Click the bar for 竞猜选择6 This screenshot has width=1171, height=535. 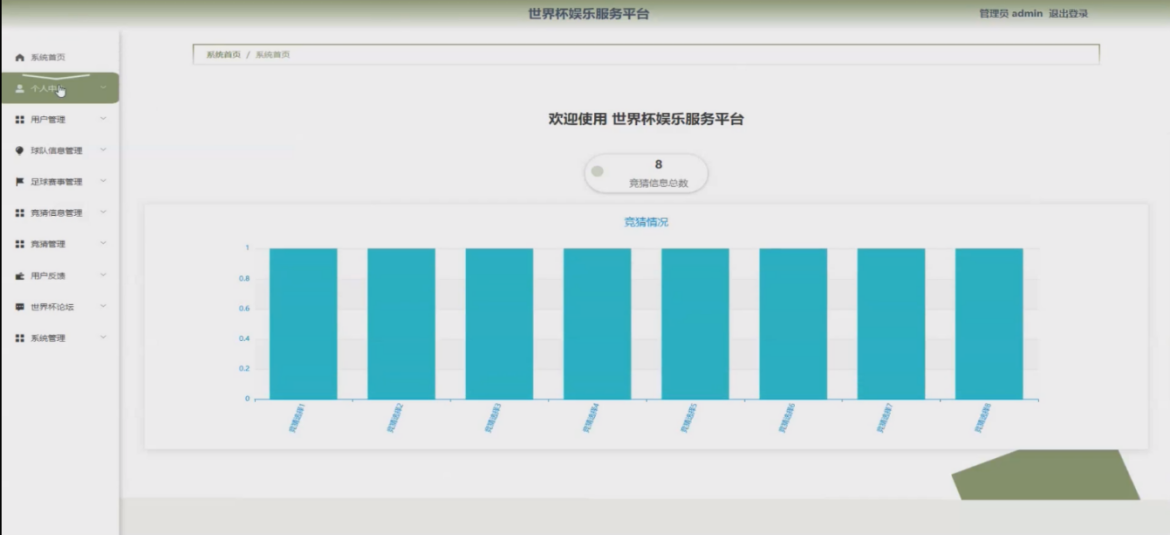793,324
